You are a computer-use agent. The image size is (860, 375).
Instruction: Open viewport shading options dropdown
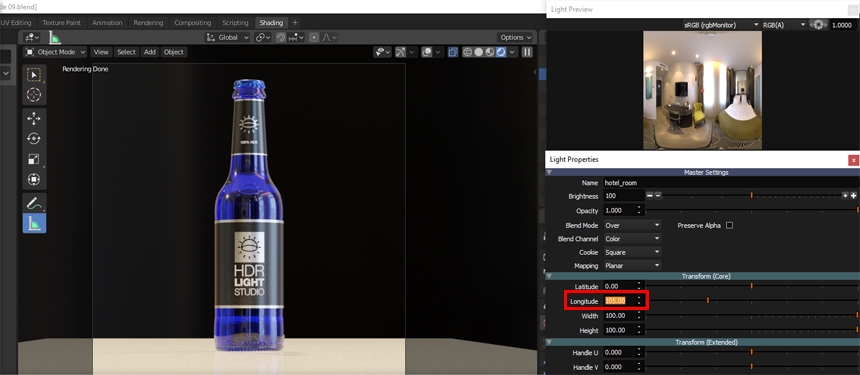coord(512,52)
